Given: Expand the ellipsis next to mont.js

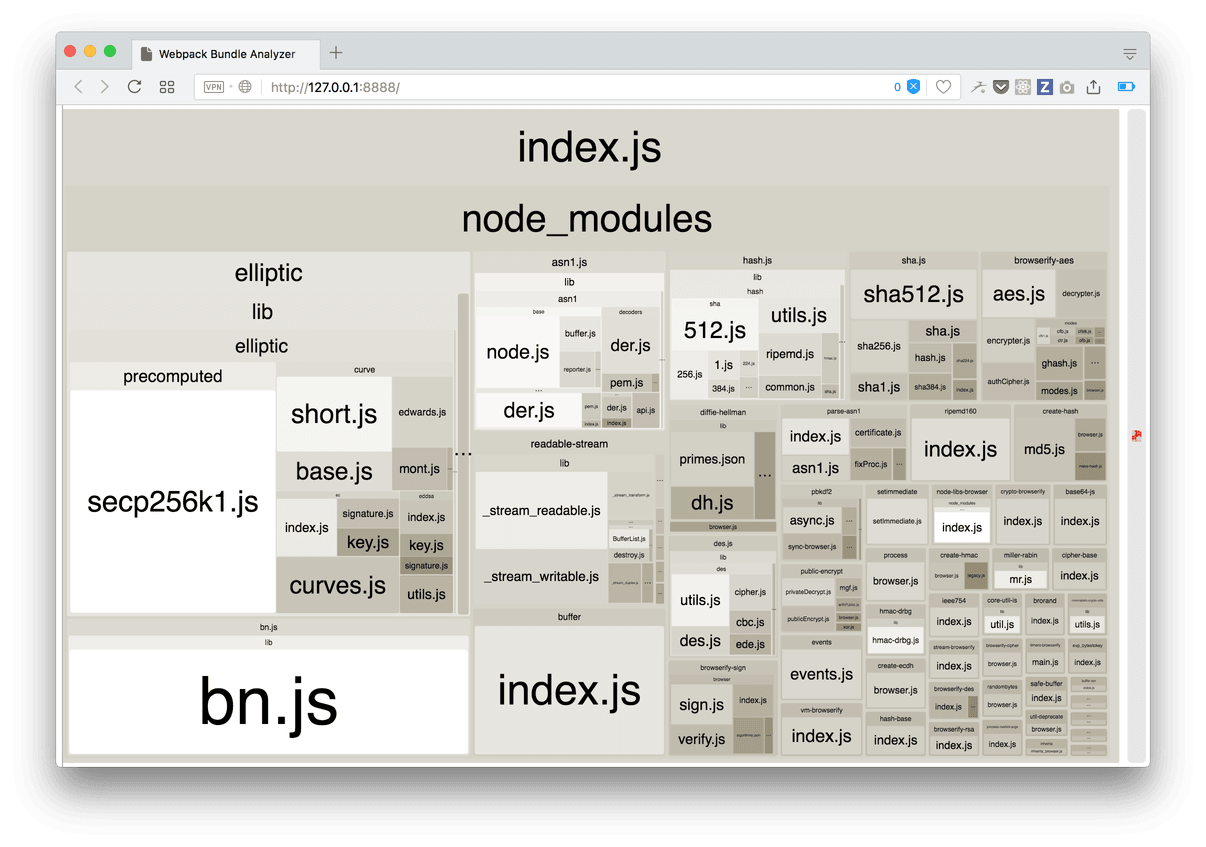Looking at the screenshot, I should point(463,453).
